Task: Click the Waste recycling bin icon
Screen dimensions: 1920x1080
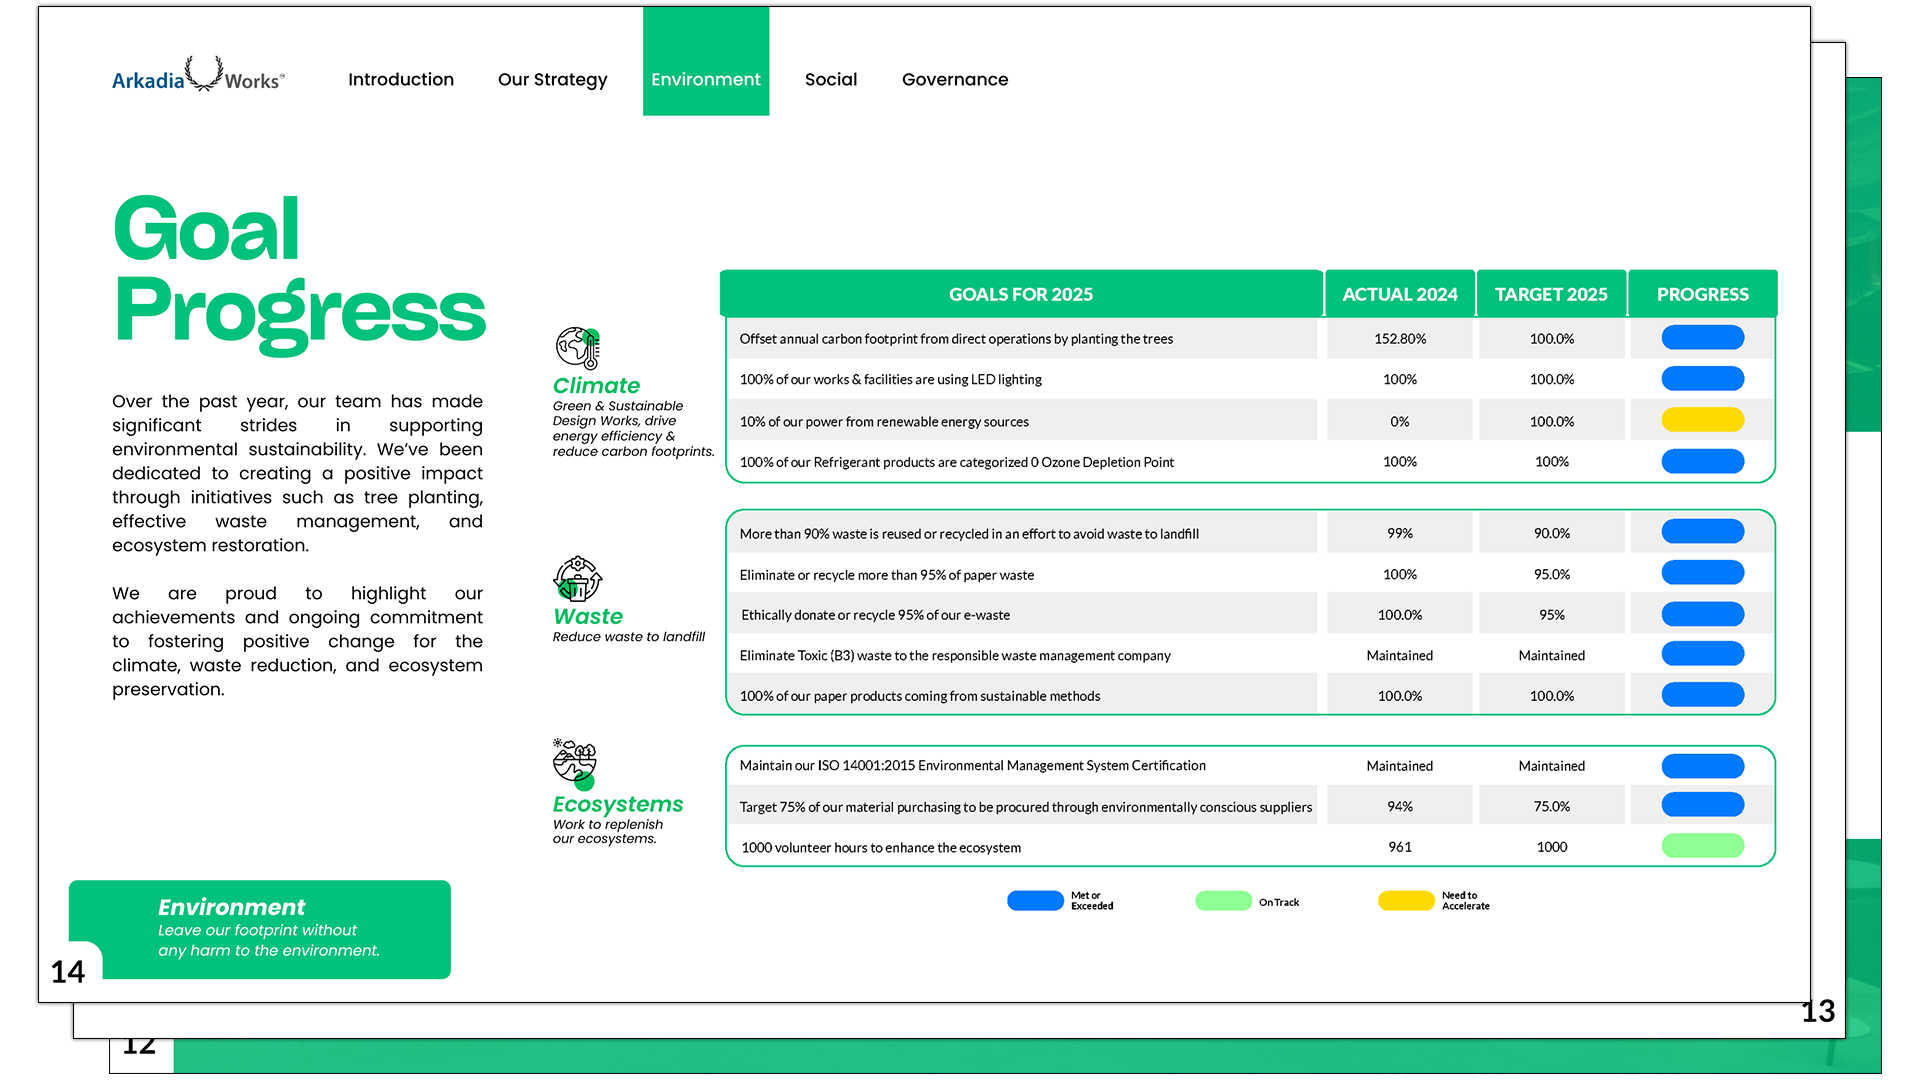Action: [577, 579]
